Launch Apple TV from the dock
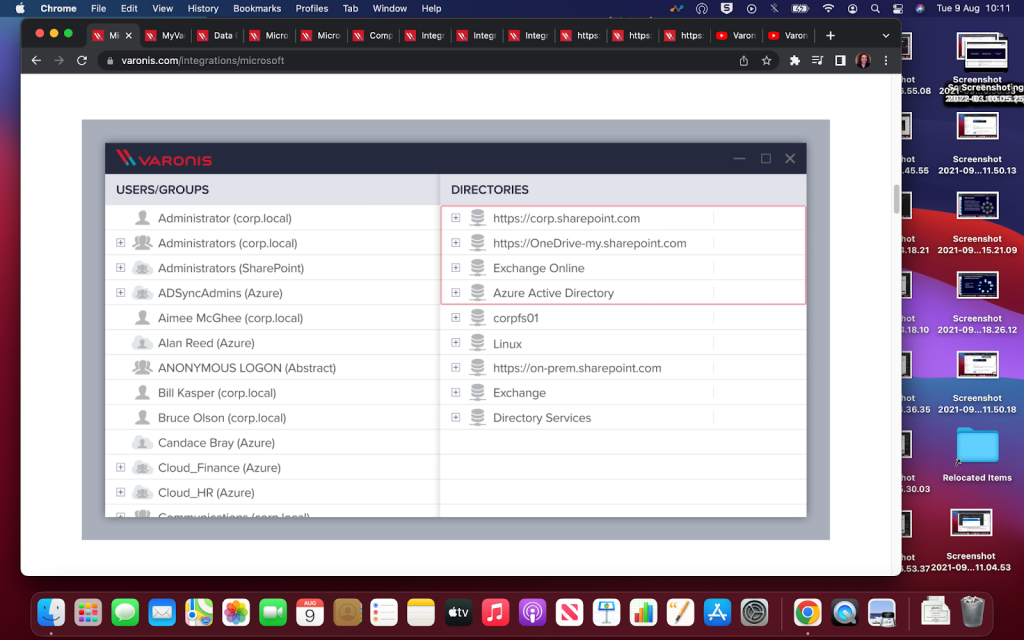Image resolution: width=1024 pixels, height=640 pixels. 458,613
